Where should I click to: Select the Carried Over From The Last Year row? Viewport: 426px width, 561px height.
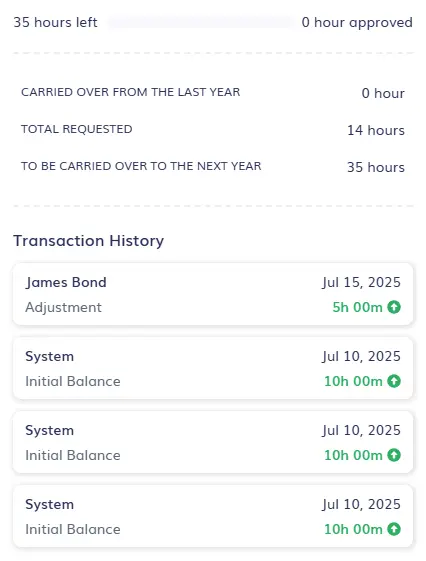pos(213,93)
